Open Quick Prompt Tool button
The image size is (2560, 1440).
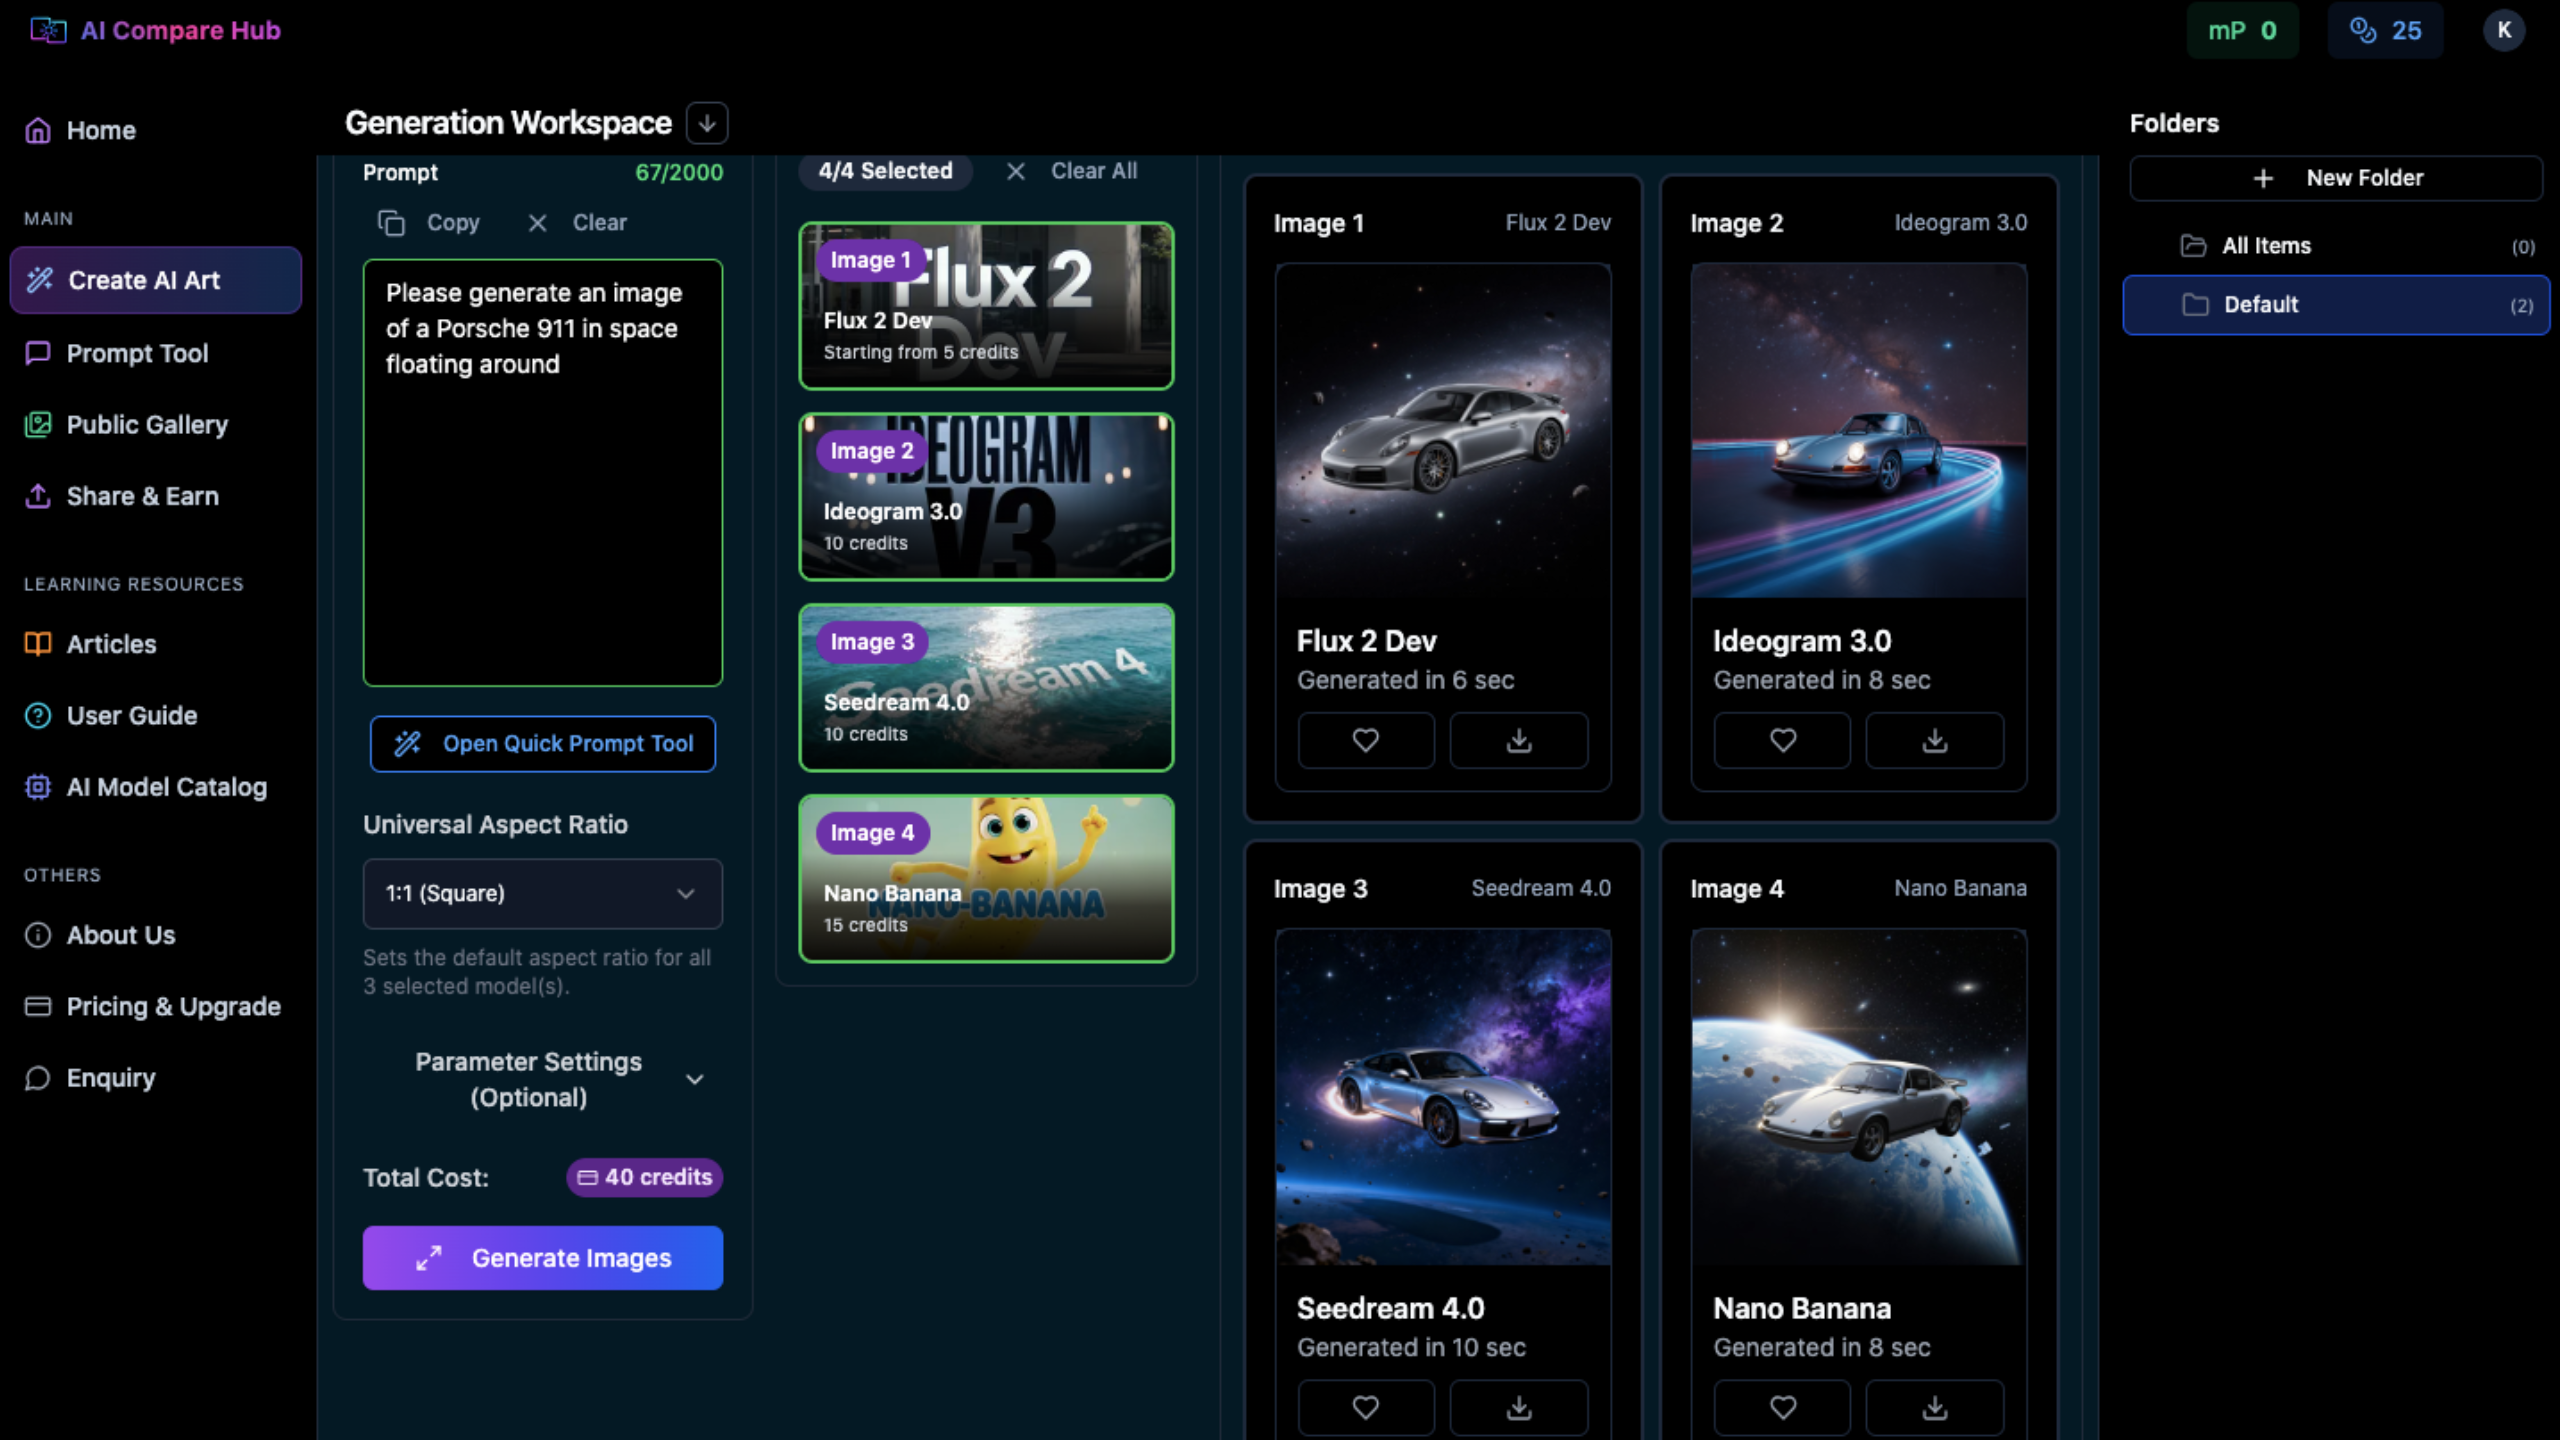[542, 743]
